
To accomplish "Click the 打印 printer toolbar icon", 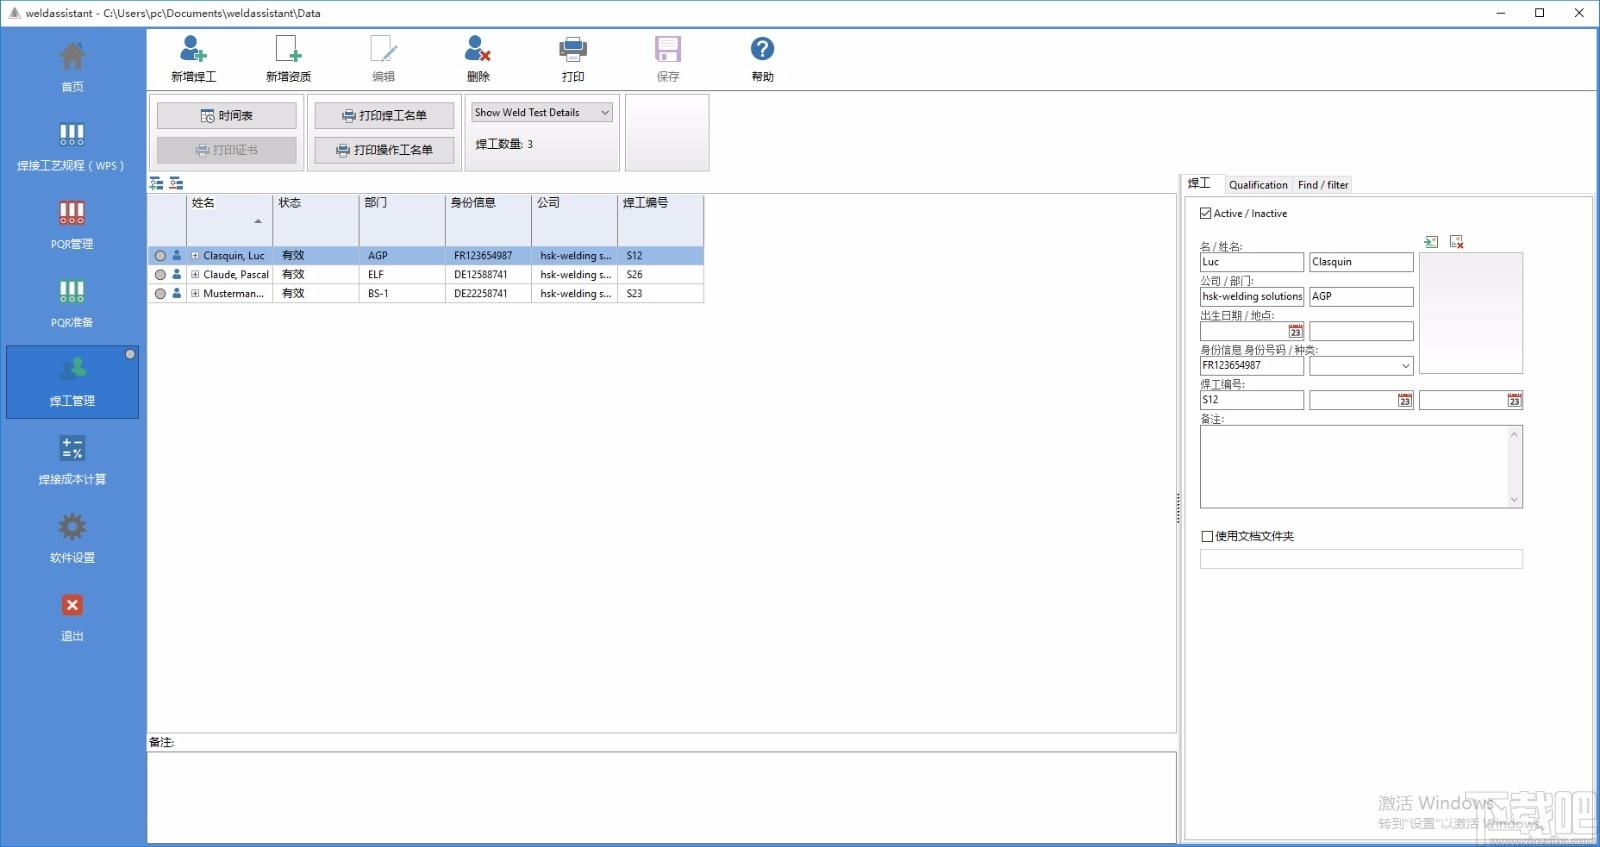I will (573, 49).
